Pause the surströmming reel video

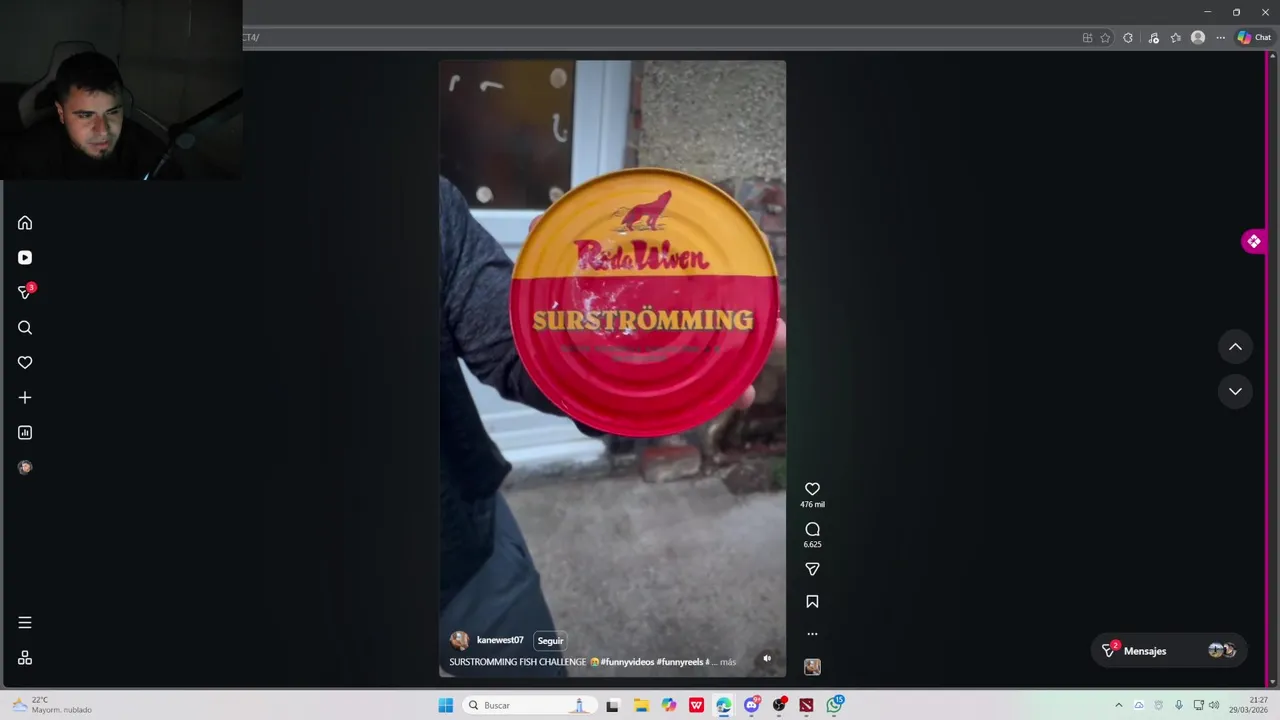tap(612, 368)
